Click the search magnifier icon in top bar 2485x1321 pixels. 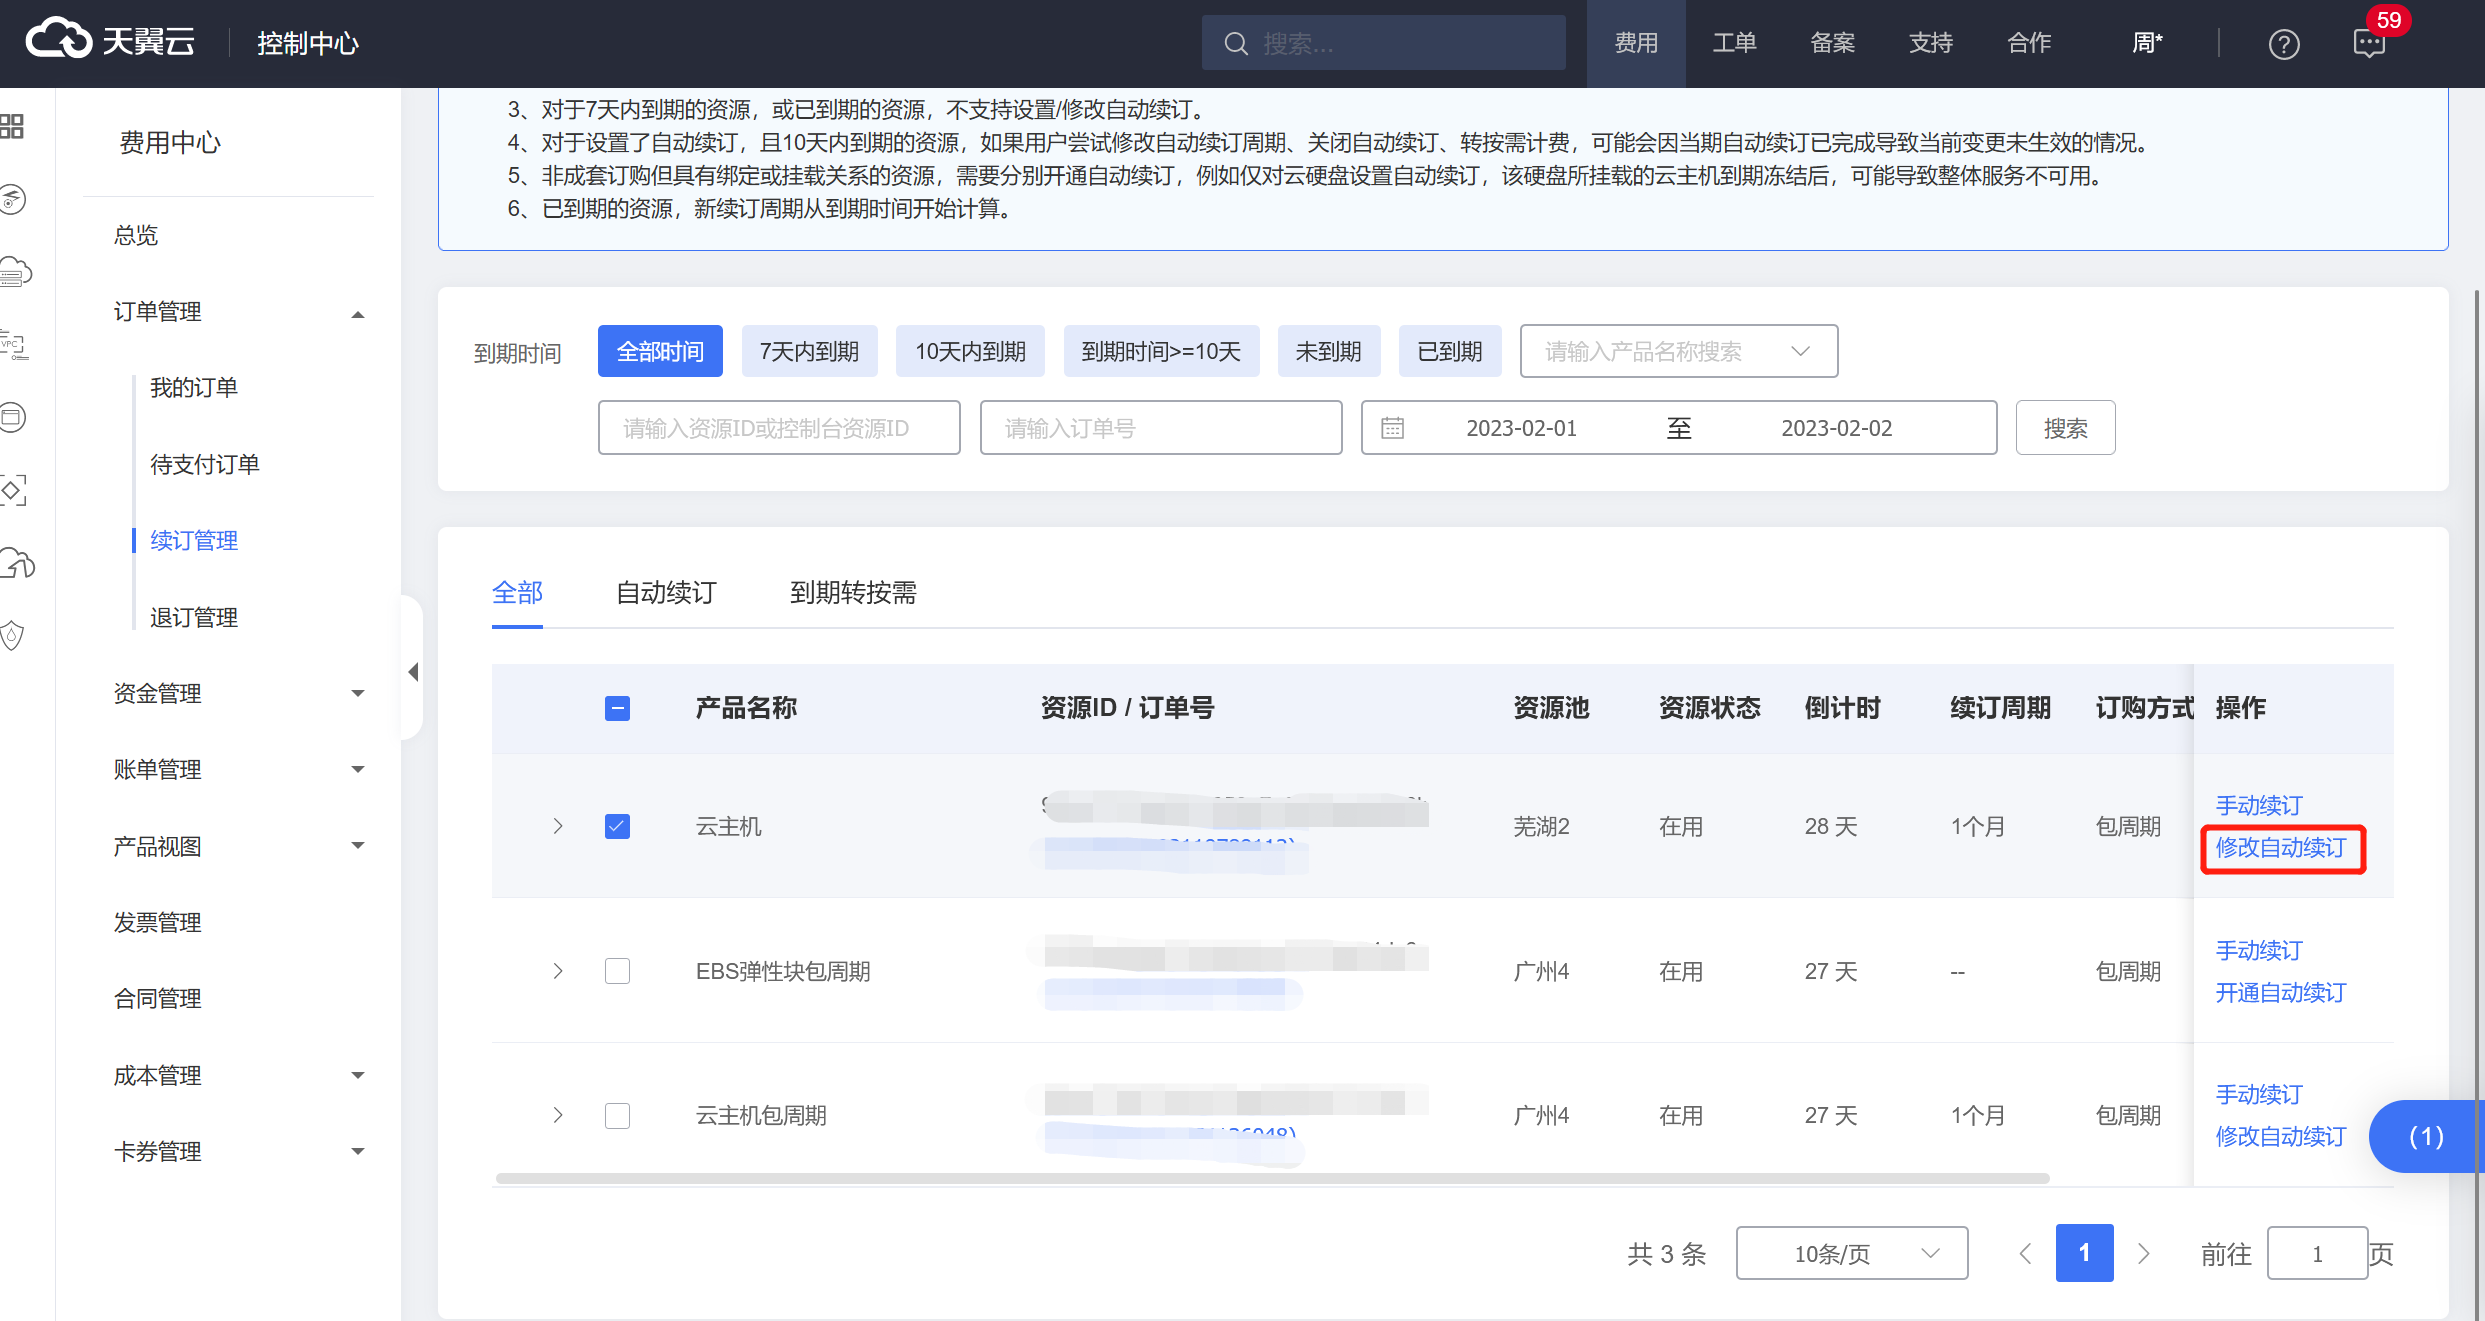1236,44
